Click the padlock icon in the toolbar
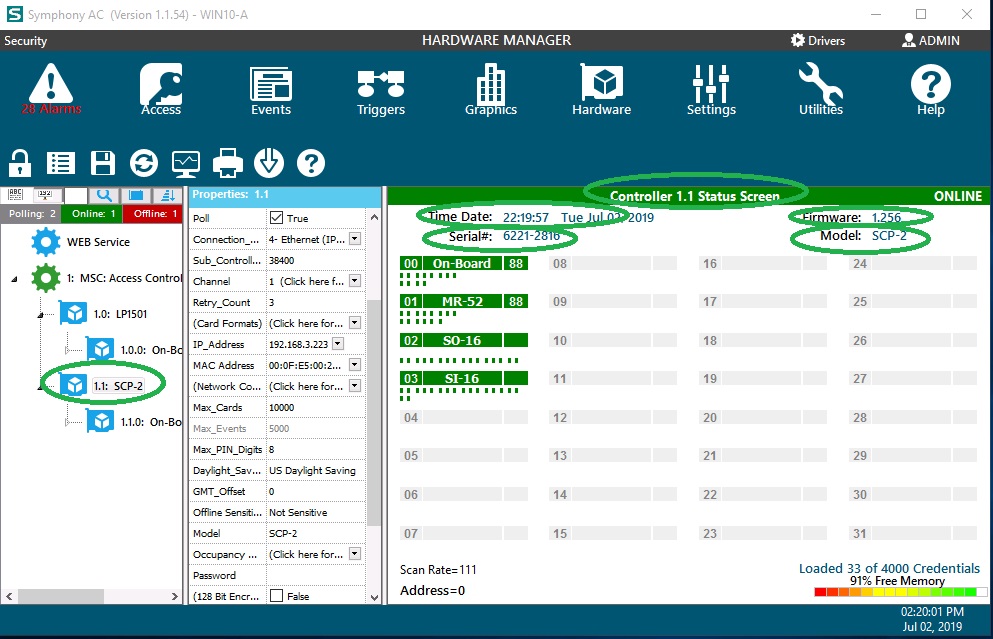 click(x=20, y=163)
